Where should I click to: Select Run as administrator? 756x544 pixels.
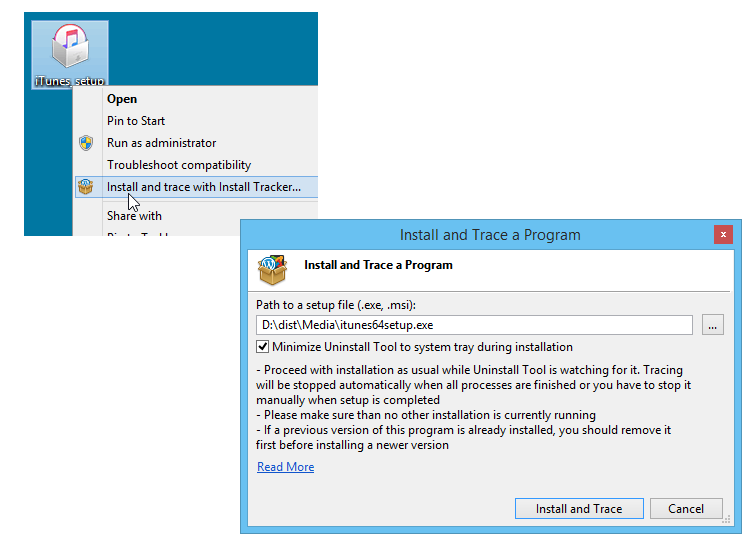click(162, 143)
